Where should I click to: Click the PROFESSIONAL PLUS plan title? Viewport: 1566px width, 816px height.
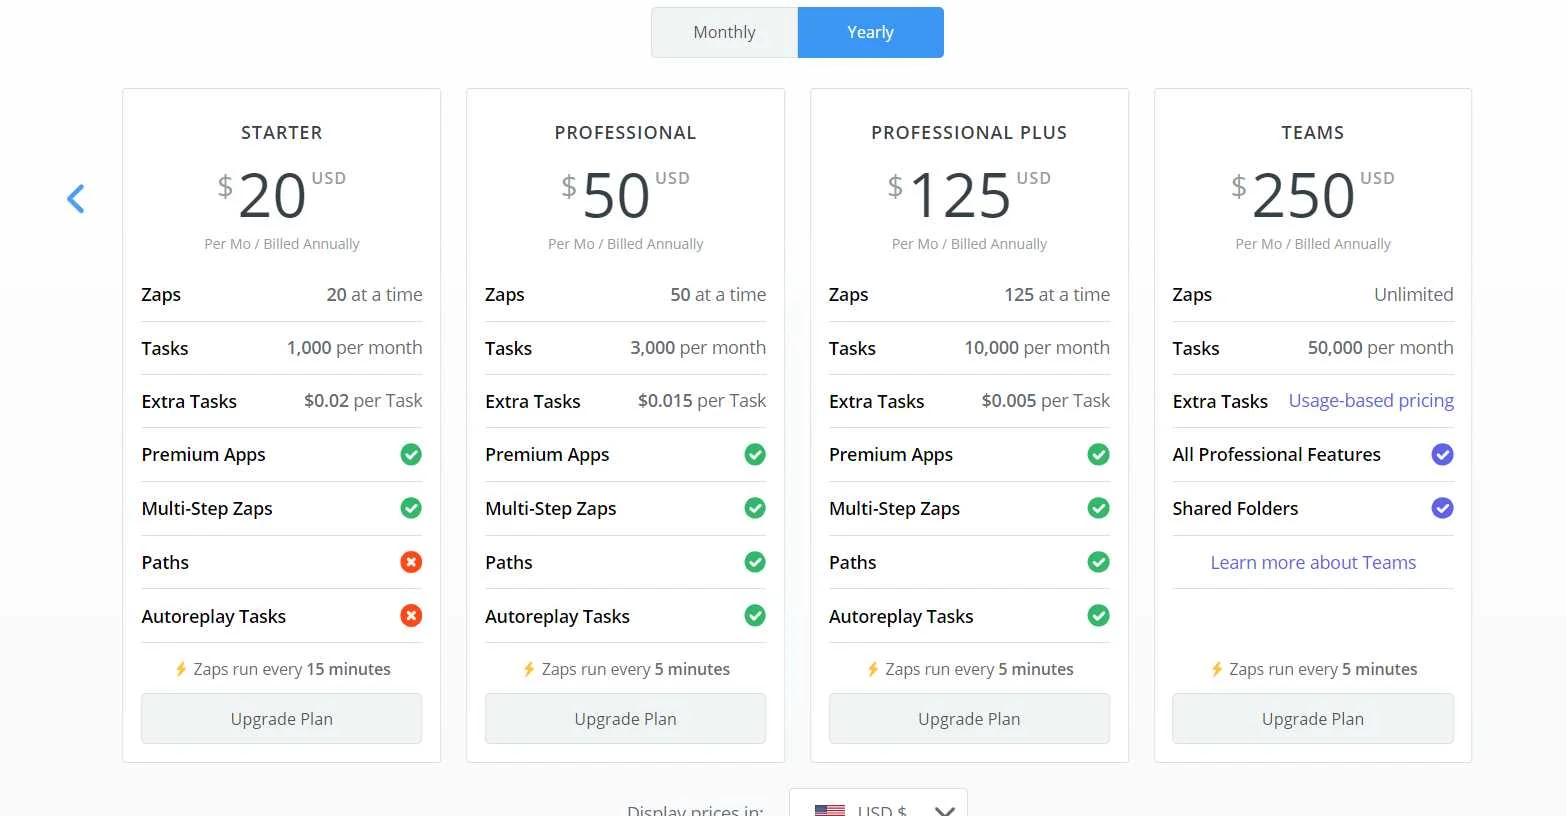(x=969, y=133)
